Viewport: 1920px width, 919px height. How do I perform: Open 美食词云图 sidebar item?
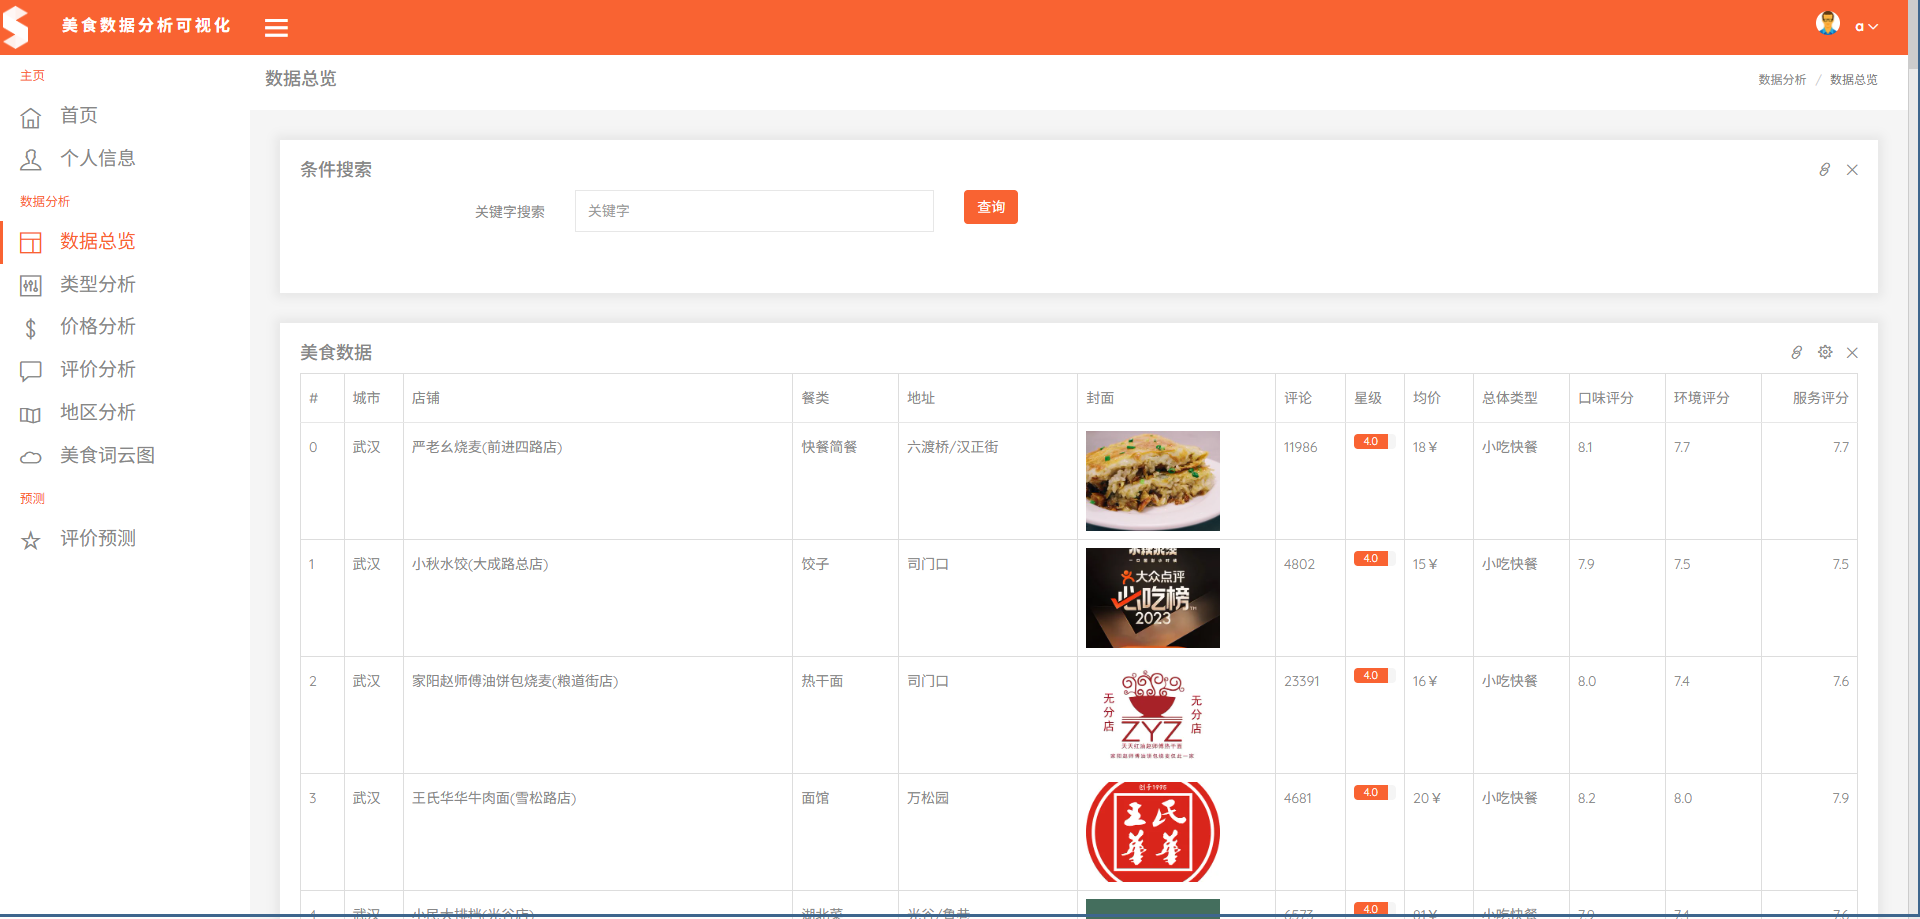107,456
